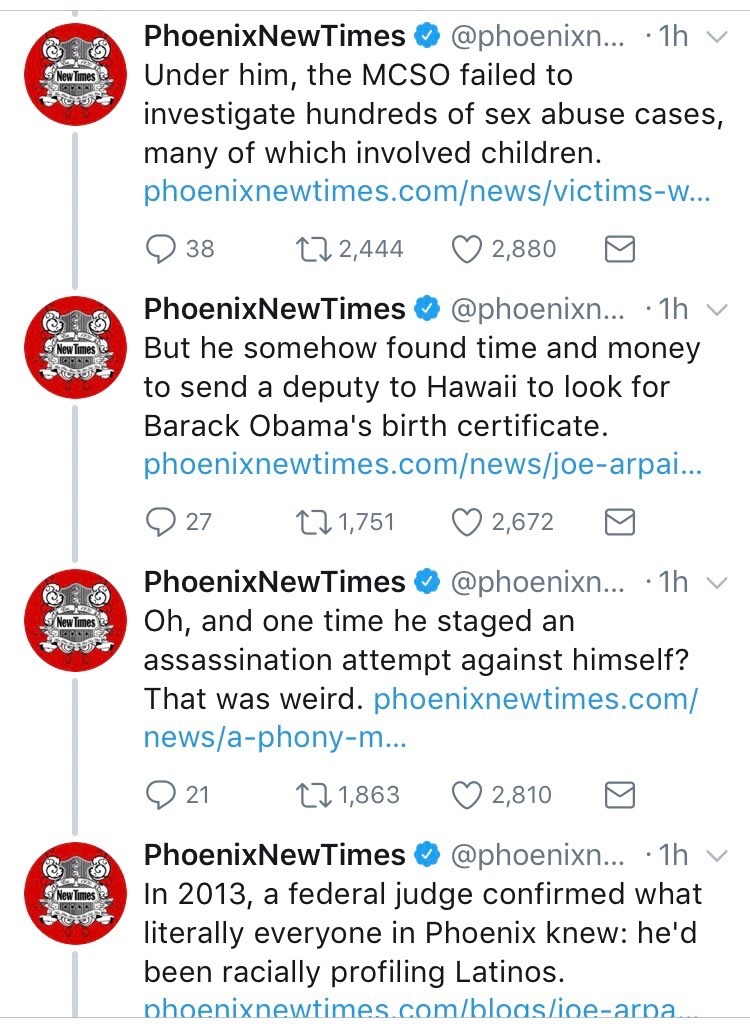Screen dimensions: 750x1029
Task: Expand options menu on the MCSO tweet
Action: pos(716,38)
